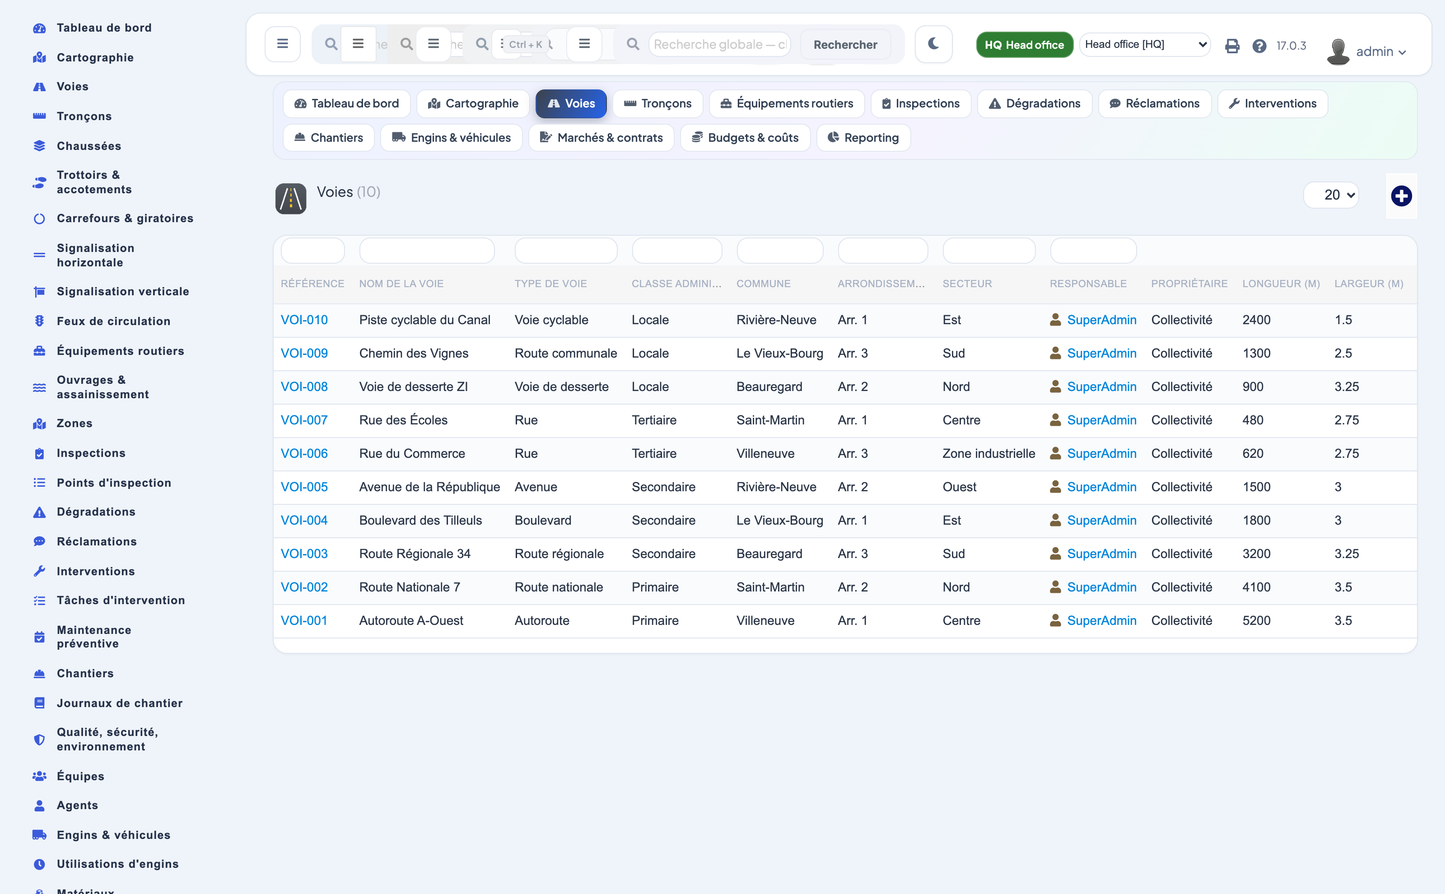
Task: Click the Nom de la voie filter field
Action: pyautogui.click(x=427, y=250)
